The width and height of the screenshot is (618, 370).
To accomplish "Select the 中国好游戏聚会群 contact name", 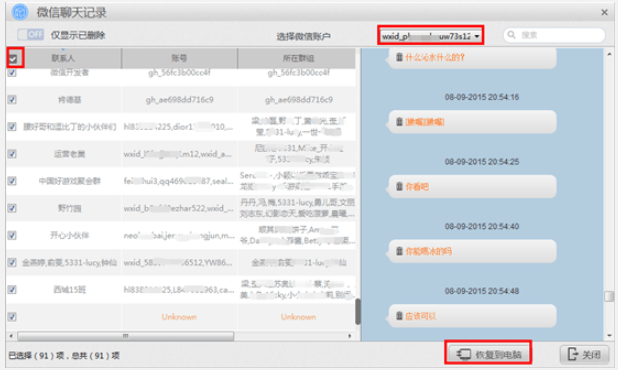I will 70,181.
